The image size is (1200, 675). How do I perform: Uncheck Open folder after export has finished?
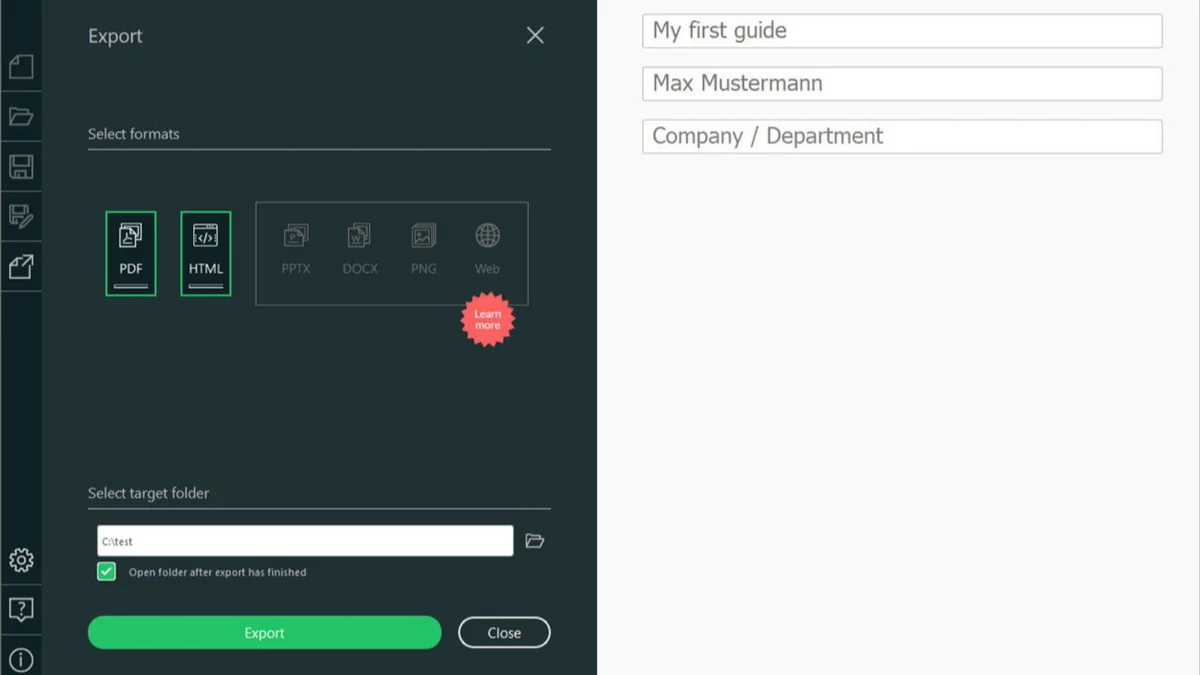pos(107,572)
